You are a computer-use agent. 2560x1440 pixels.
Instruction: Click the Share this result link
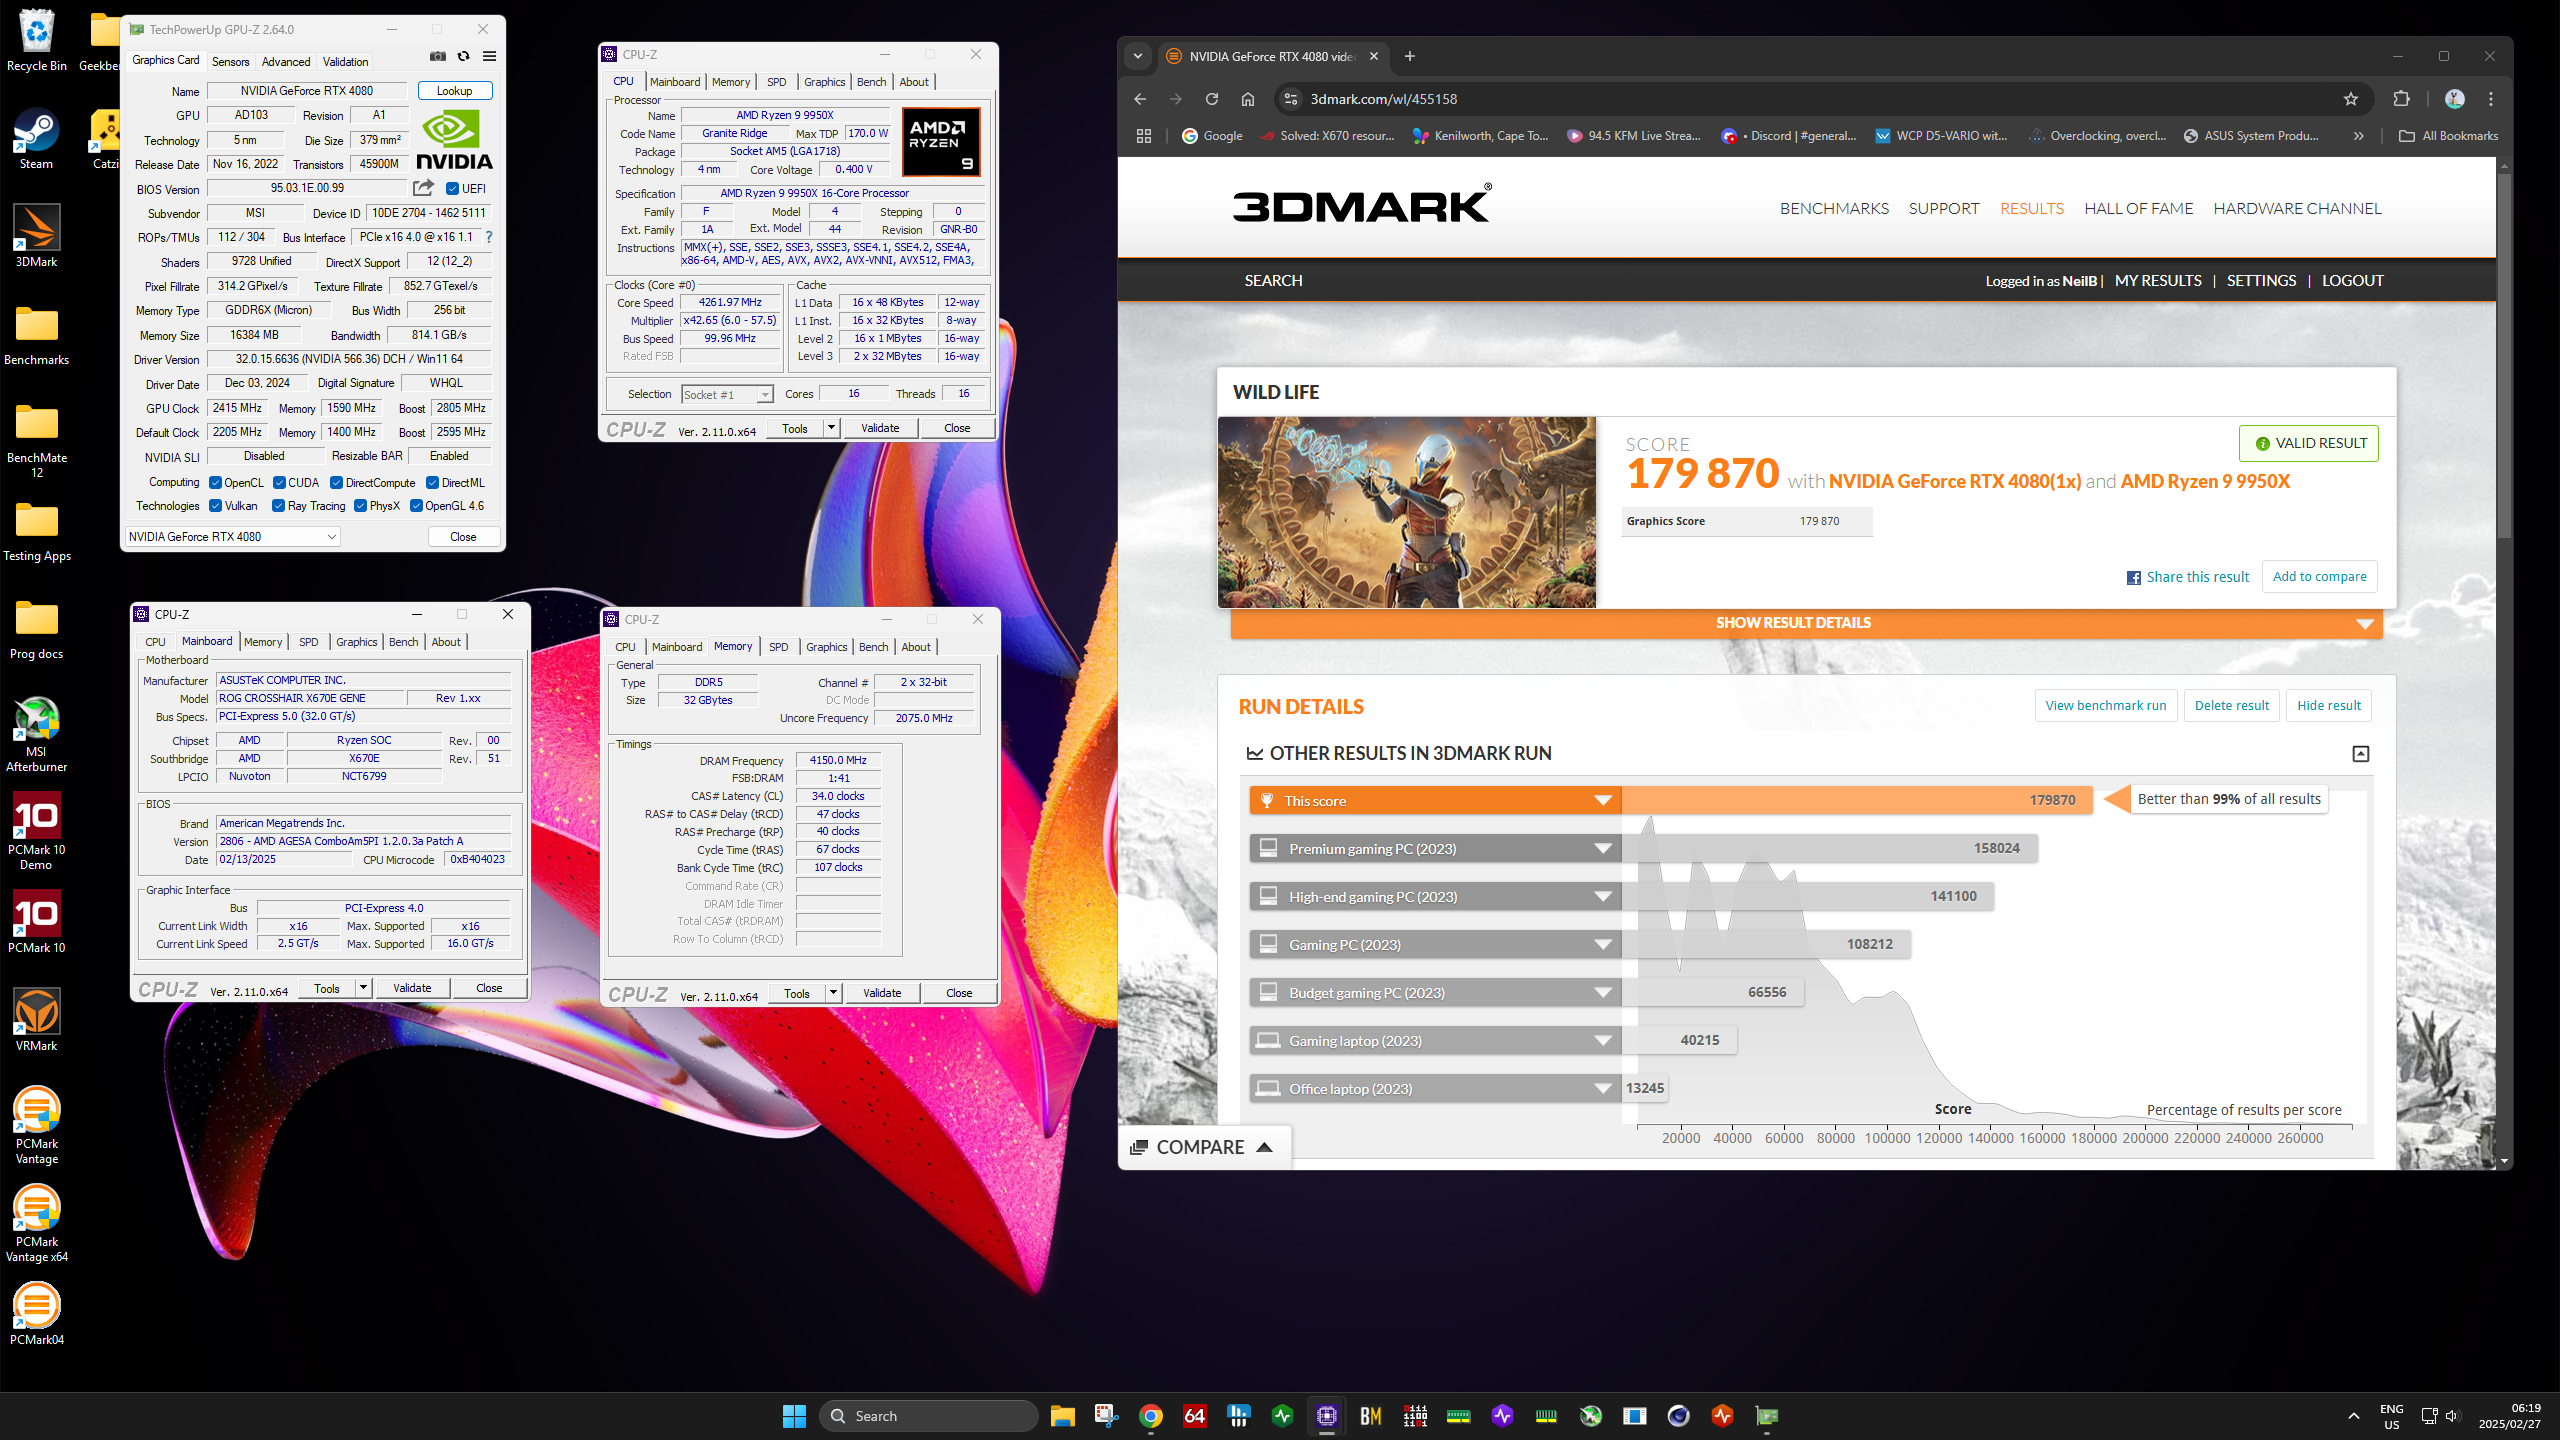2187,577
